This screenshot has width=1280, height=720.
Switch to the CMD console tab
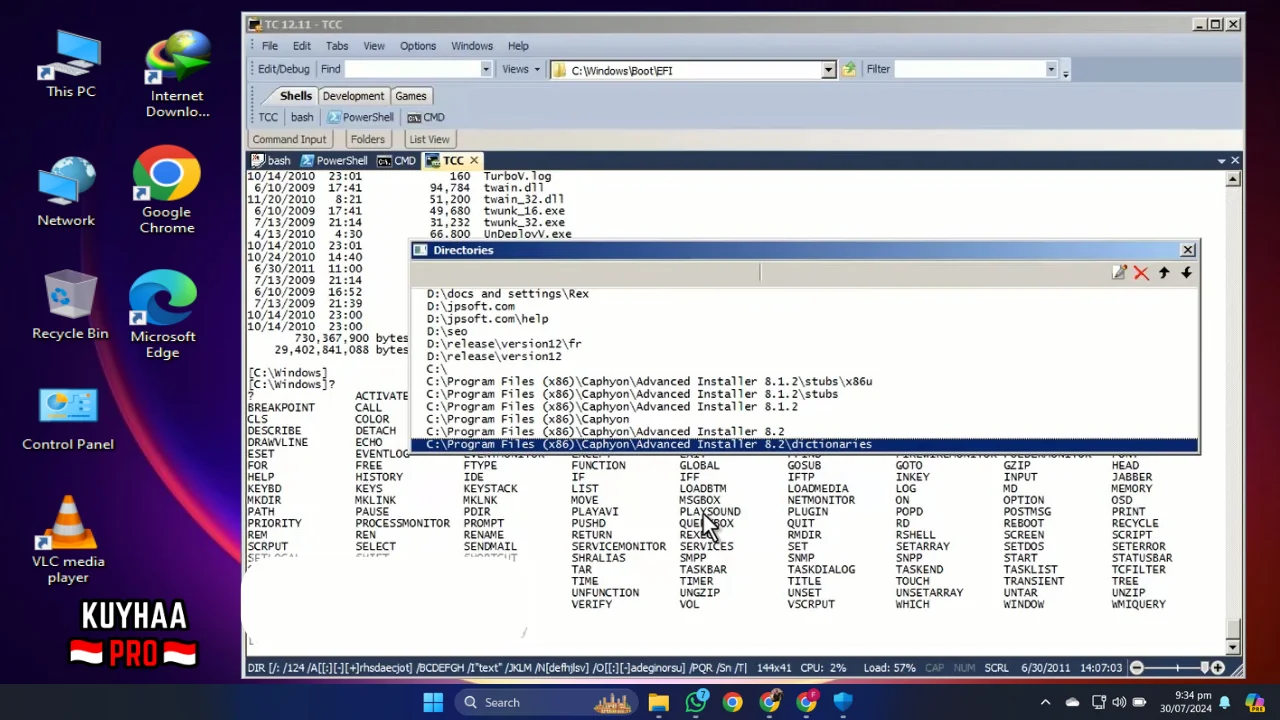(x=397, y=160)
